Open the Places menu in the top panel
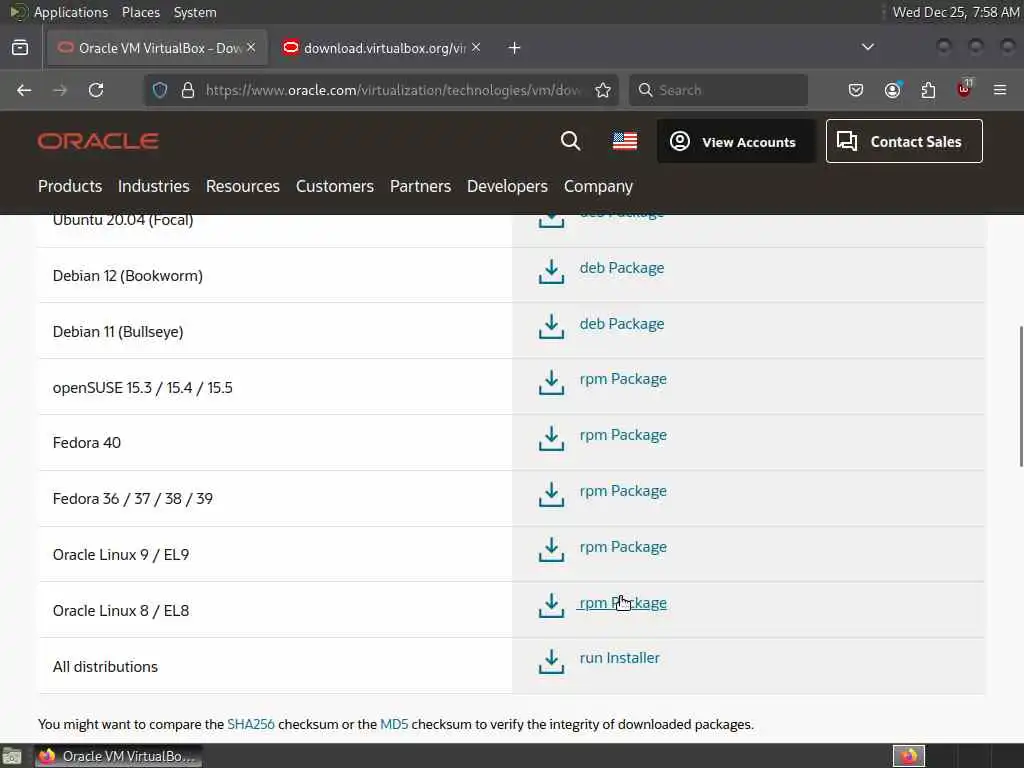Viewport: 1024px width, 768px height. click(x=140, y=12)
